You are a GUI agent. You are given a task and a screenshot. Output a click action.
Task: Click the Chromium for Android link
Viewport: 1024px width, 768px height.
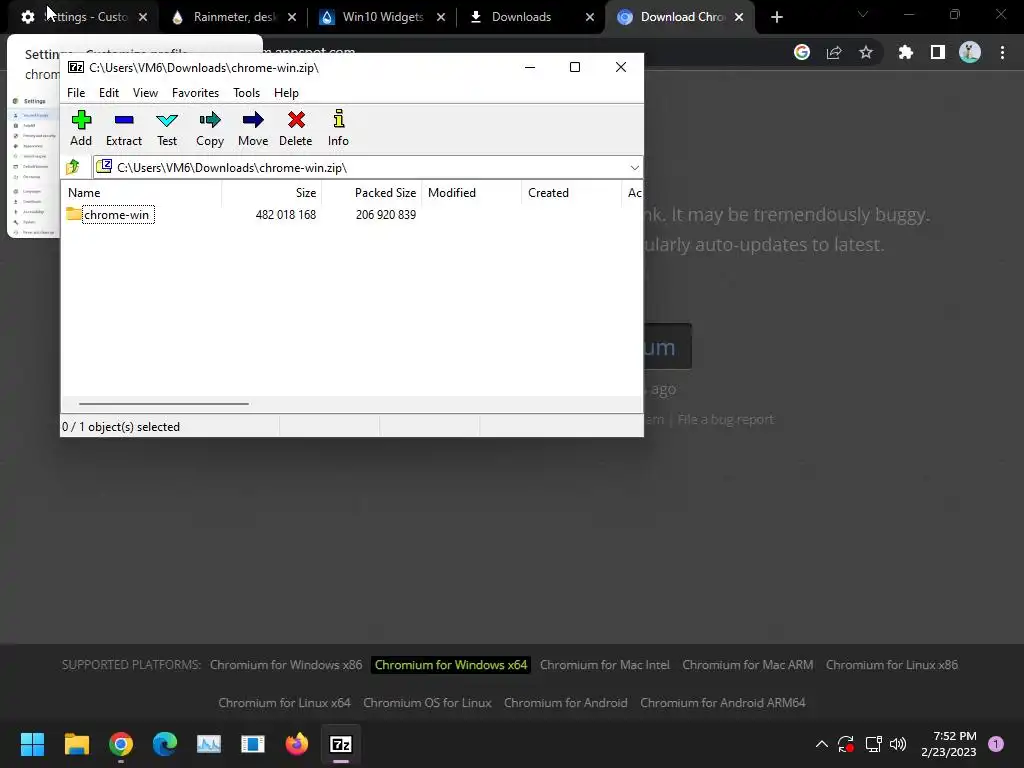566,703
